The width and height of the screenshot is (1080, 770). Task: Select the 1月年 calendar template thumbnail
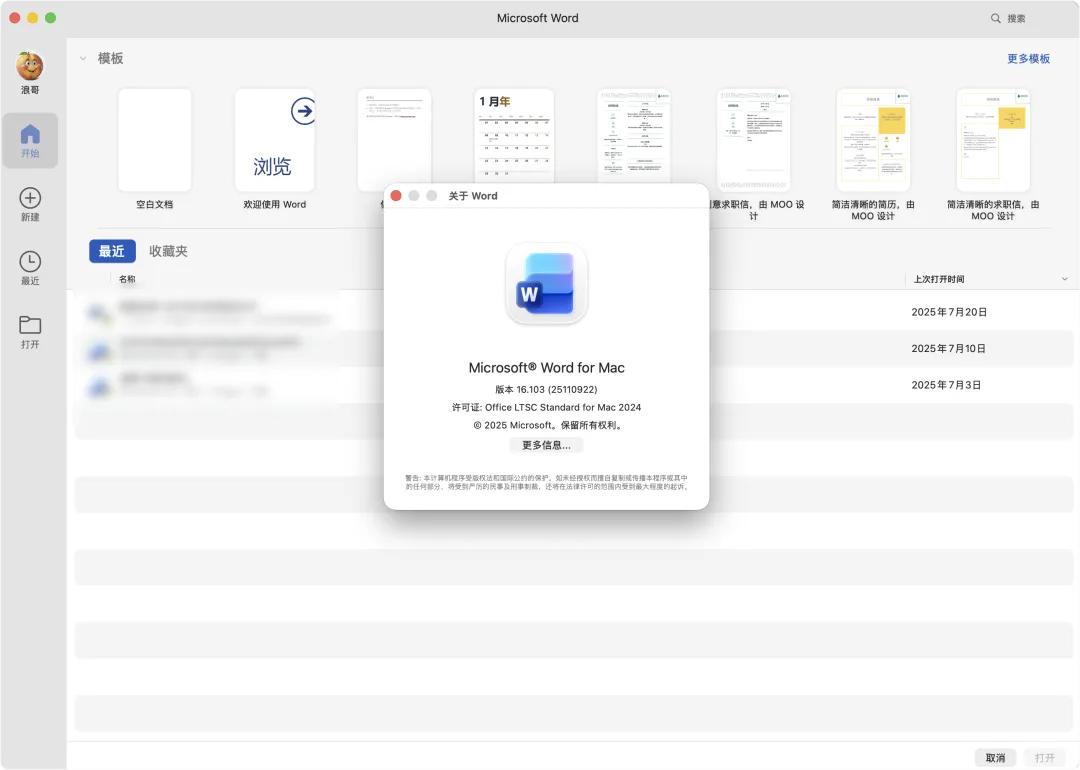tap(514, 136)
